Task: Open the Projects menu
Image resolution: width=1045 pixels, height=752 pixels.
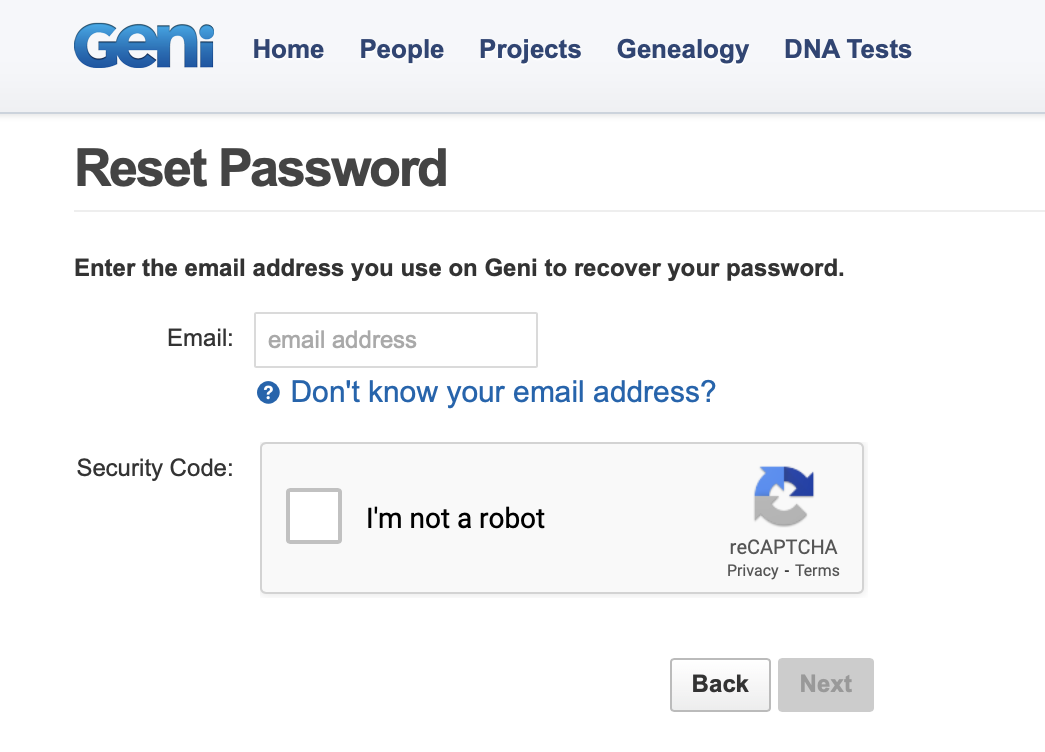Action: (x=530, y=49)
